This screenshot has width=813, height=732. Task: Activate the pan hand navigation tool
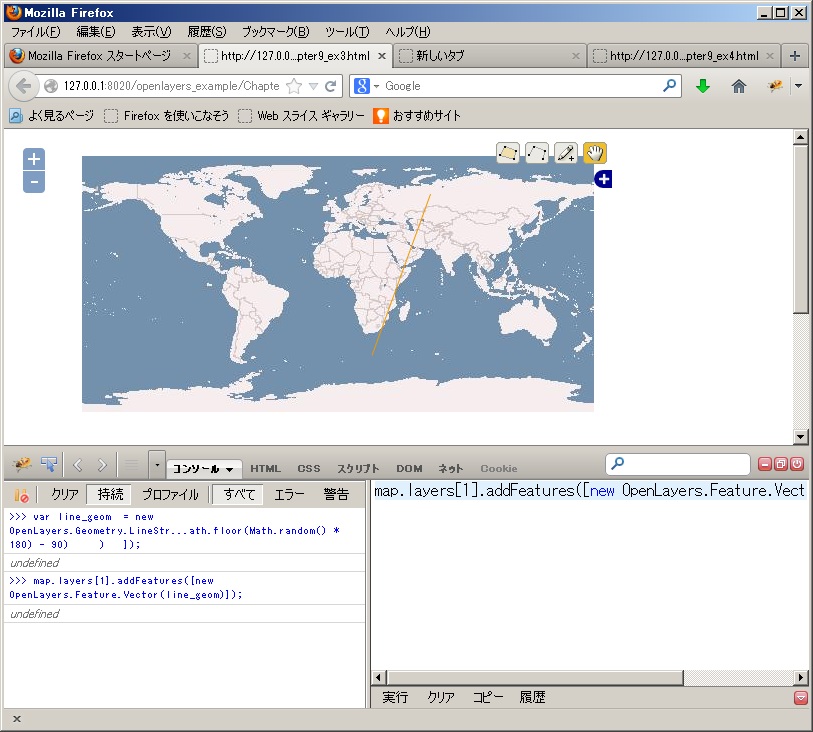pyautogui.click(x=595, y=153)
